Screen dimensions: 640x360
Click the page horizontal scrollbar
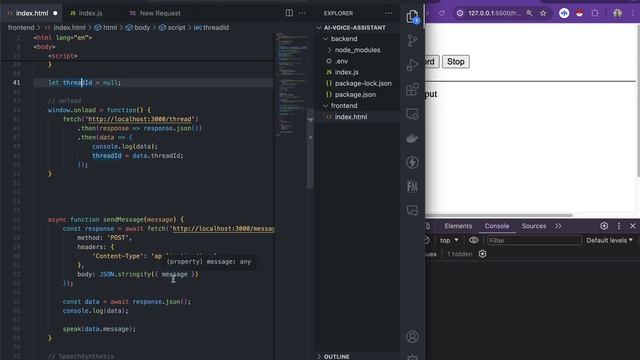coord(499,216)
